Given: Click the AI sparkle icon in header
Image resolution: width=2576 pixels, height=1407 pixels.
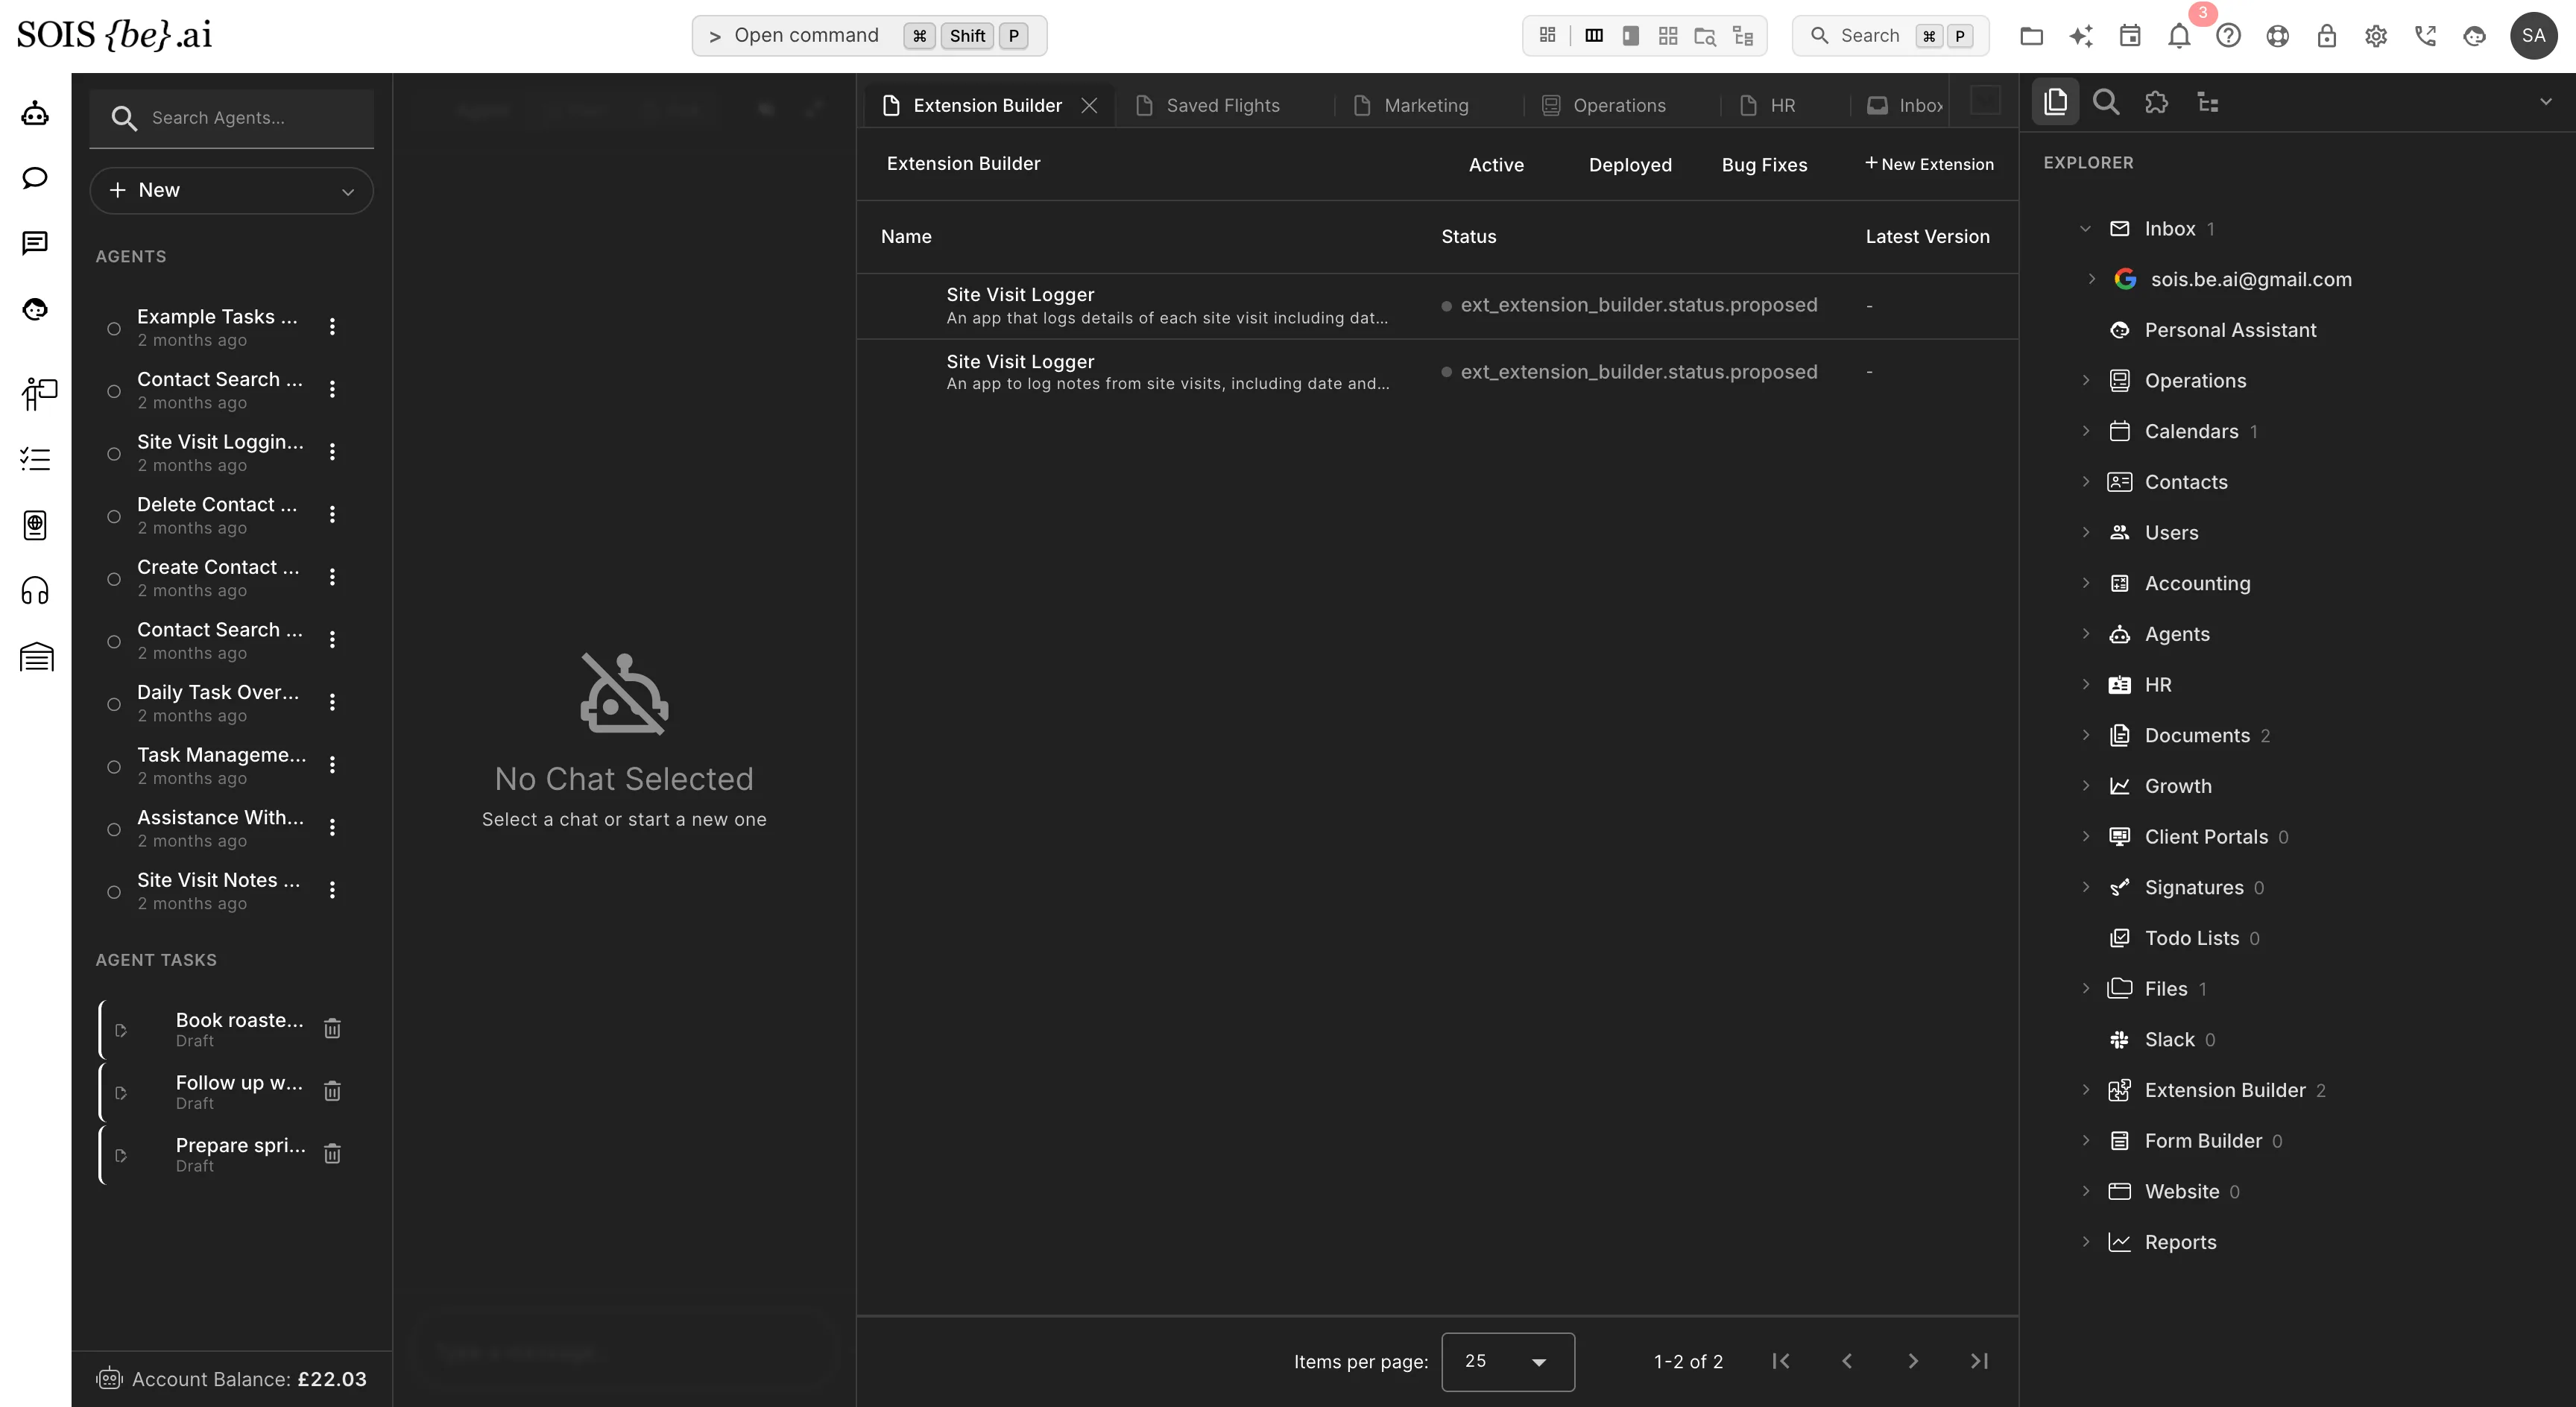Looking at the screenshot, I should [2081, 36].
